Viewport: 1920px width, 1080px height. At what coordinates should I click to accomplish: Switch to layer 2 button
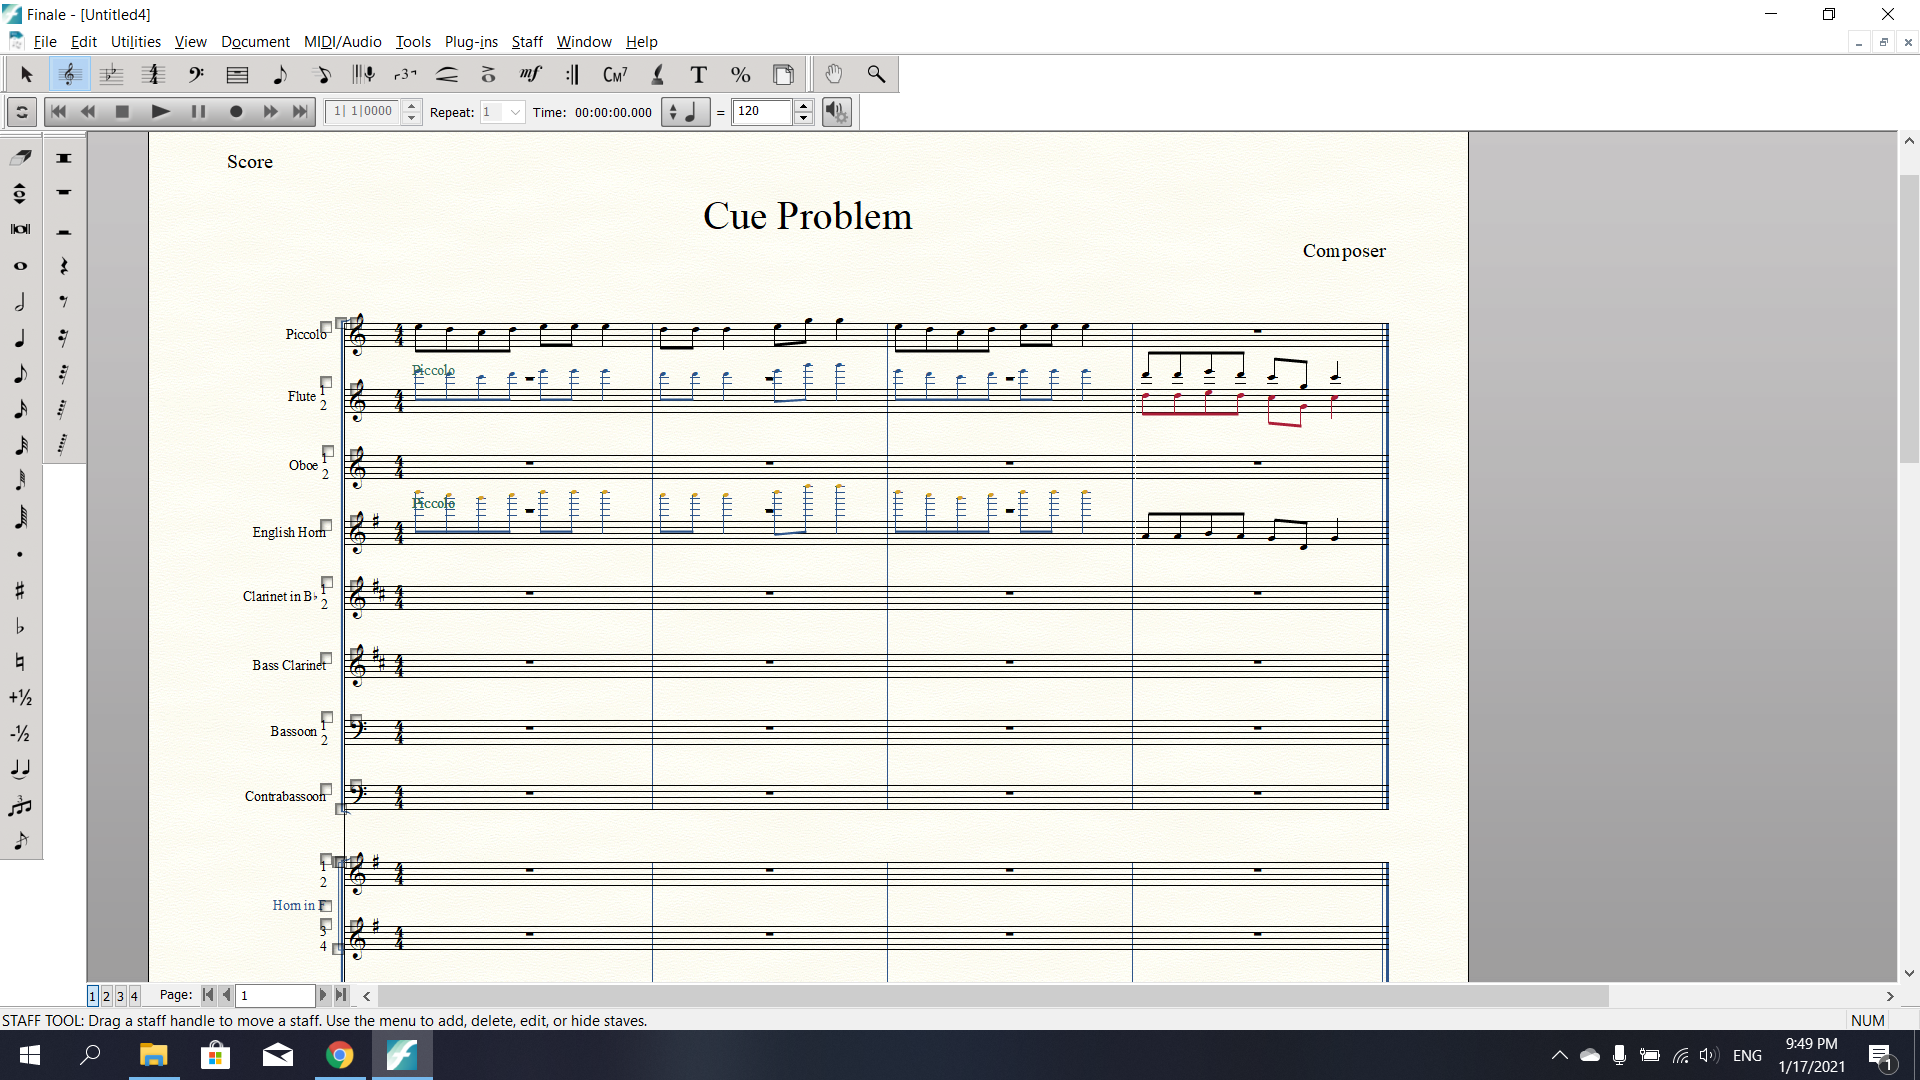pos(106,996)
